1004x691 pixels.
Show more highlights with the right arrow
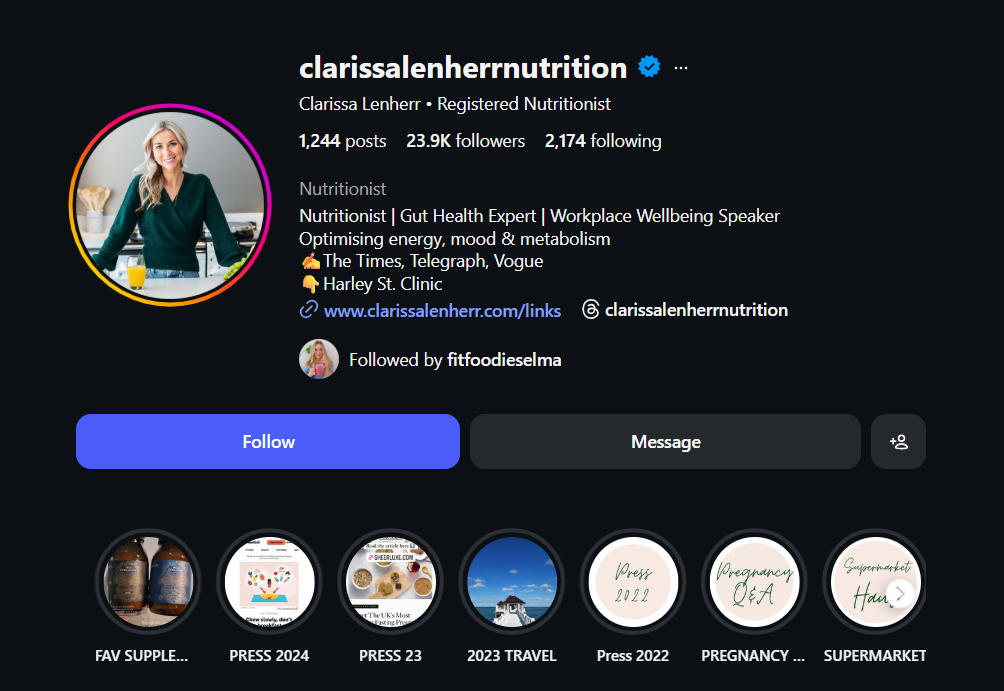point(900,594)
